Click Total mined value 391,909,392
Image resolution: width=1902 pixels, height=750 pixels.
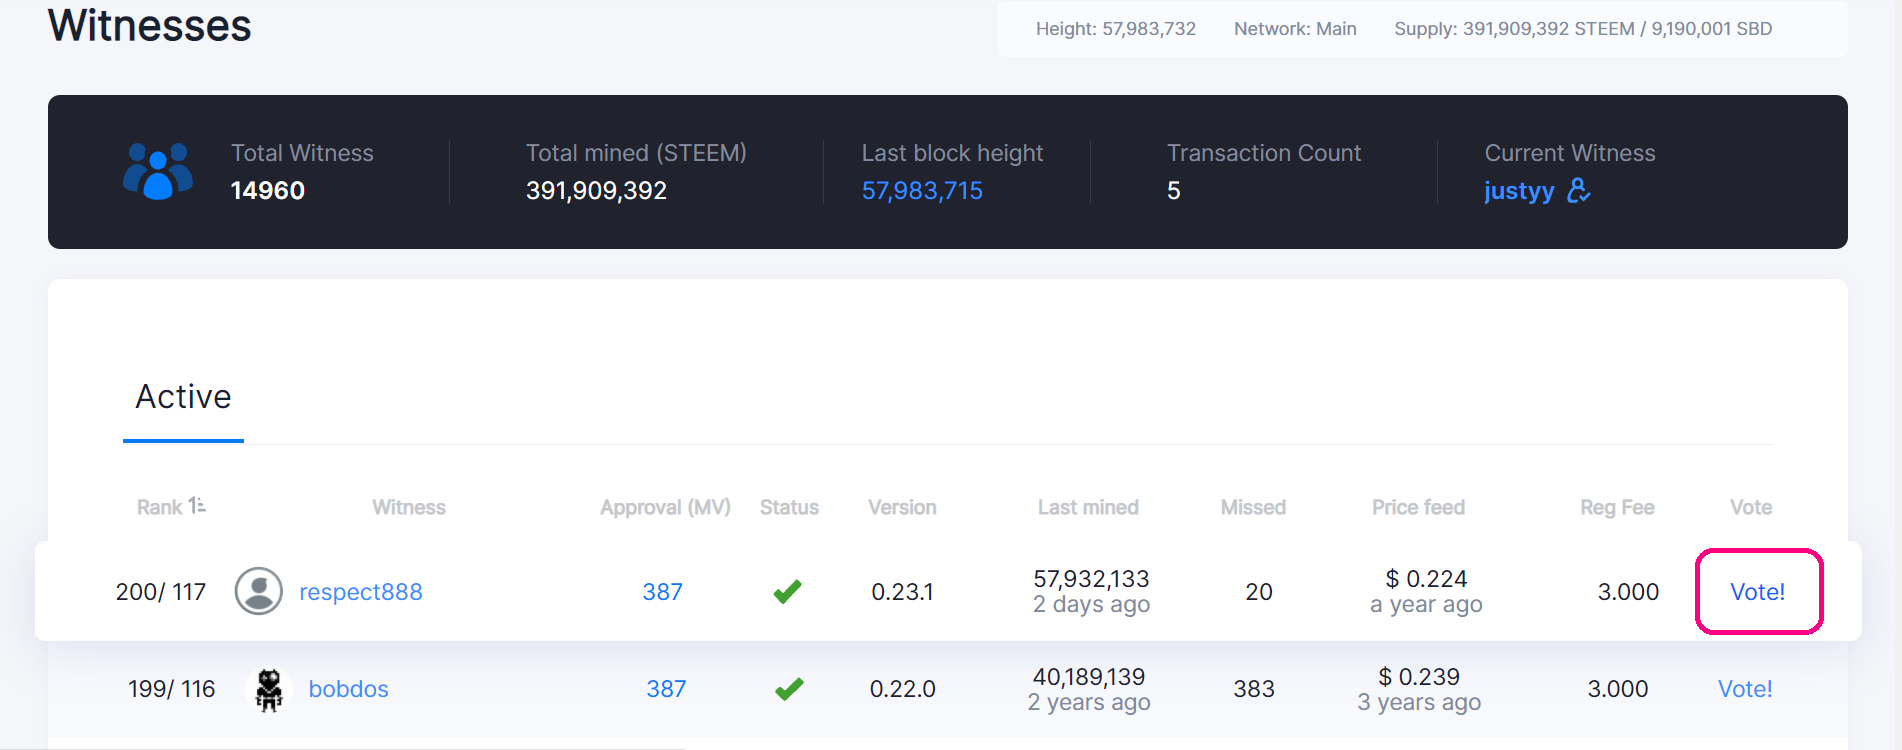point(596,190)
